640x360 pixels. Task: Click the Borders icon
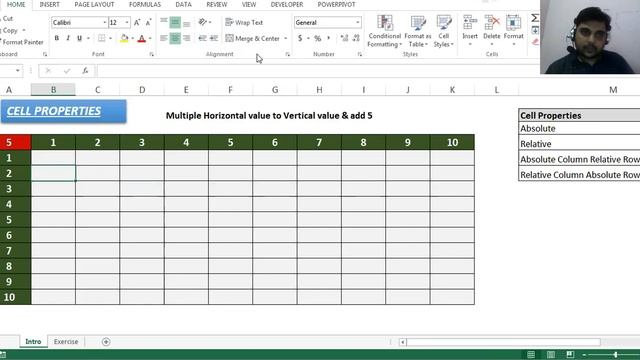(x=102, y=38)
